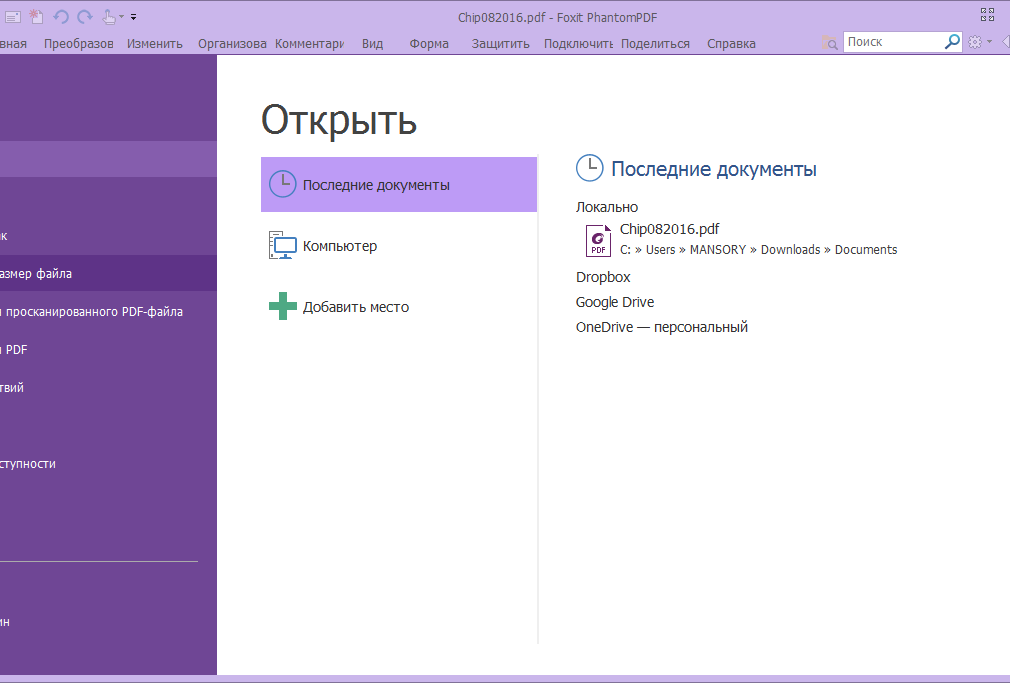Click the magnifier icon inside the Поиск box
1010x683 pixels.
(952, 42)
